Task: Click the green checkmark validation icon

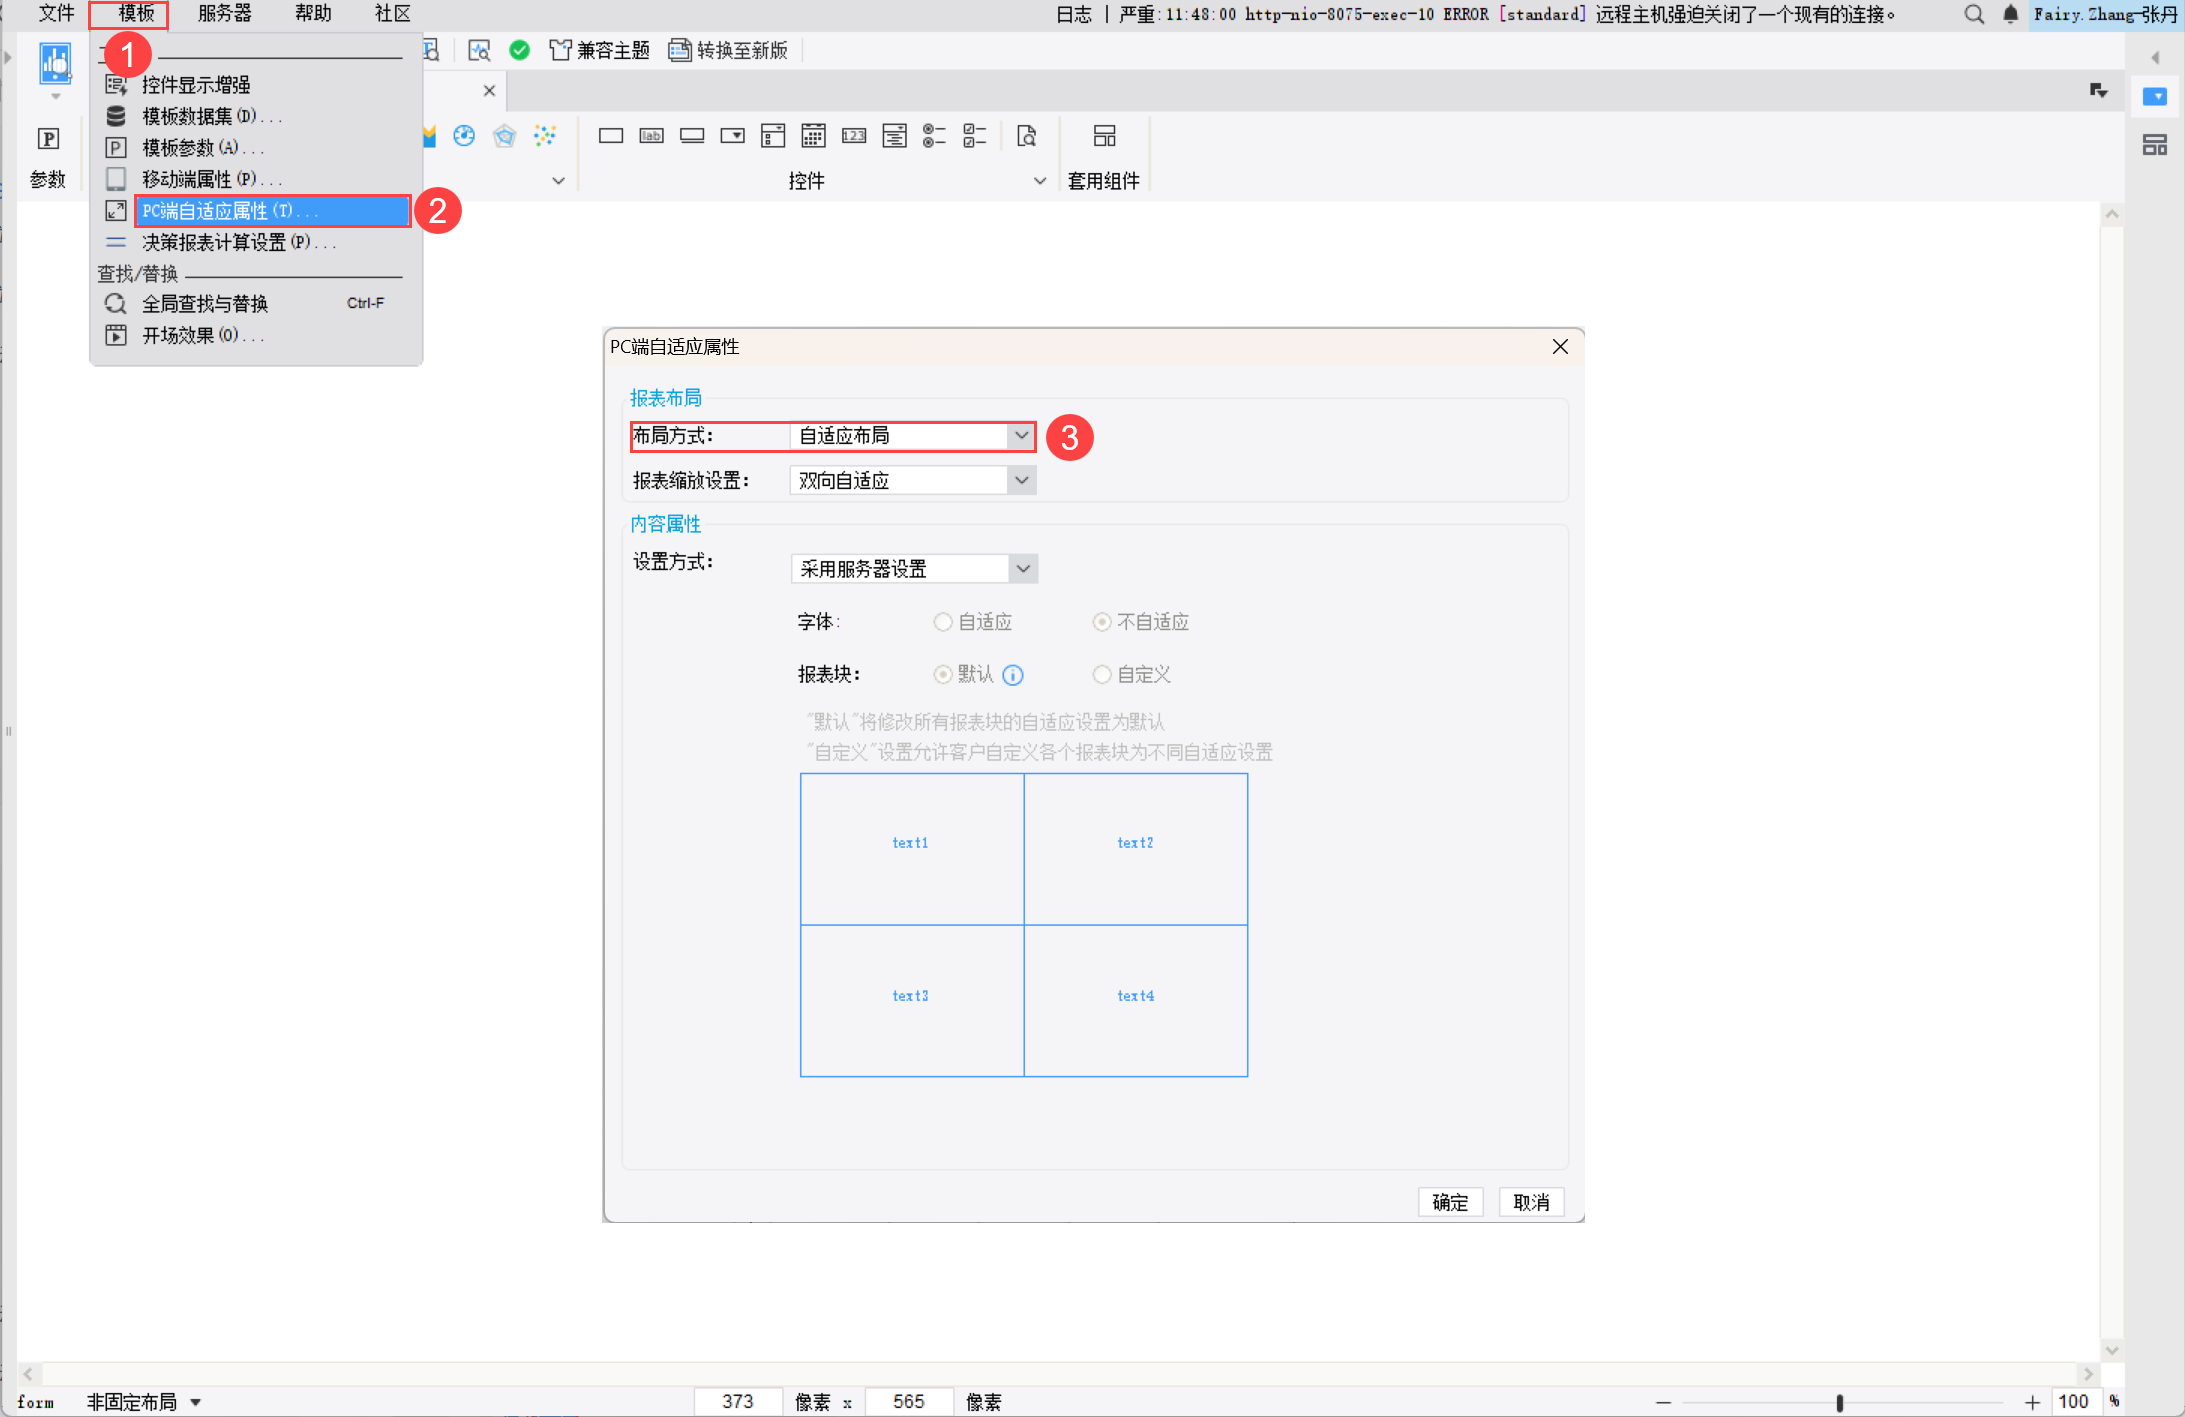Action: pyautogui.click(x=519, y=50)
